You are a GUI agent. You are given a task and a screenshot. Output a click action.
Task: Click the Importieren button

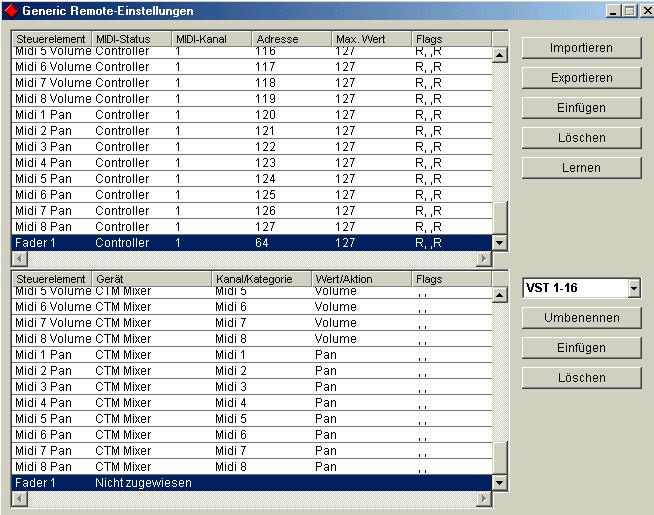point(581,48)
